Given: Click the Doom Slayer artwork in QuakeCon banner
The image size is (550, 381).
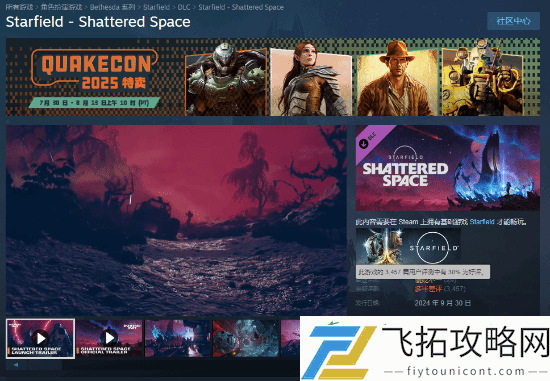Looking at the screenshot, I should (226, 79).
